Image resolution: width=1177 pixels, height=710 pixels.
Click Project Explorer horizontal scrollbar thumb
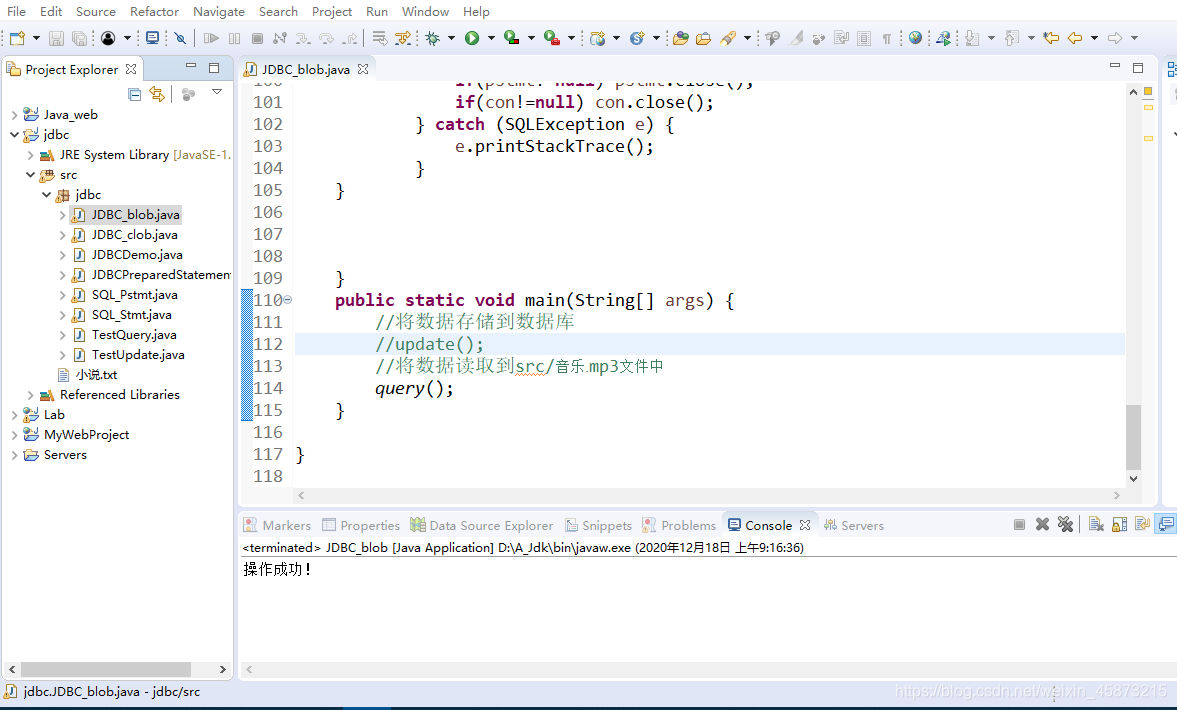click(x=106, y=669)
